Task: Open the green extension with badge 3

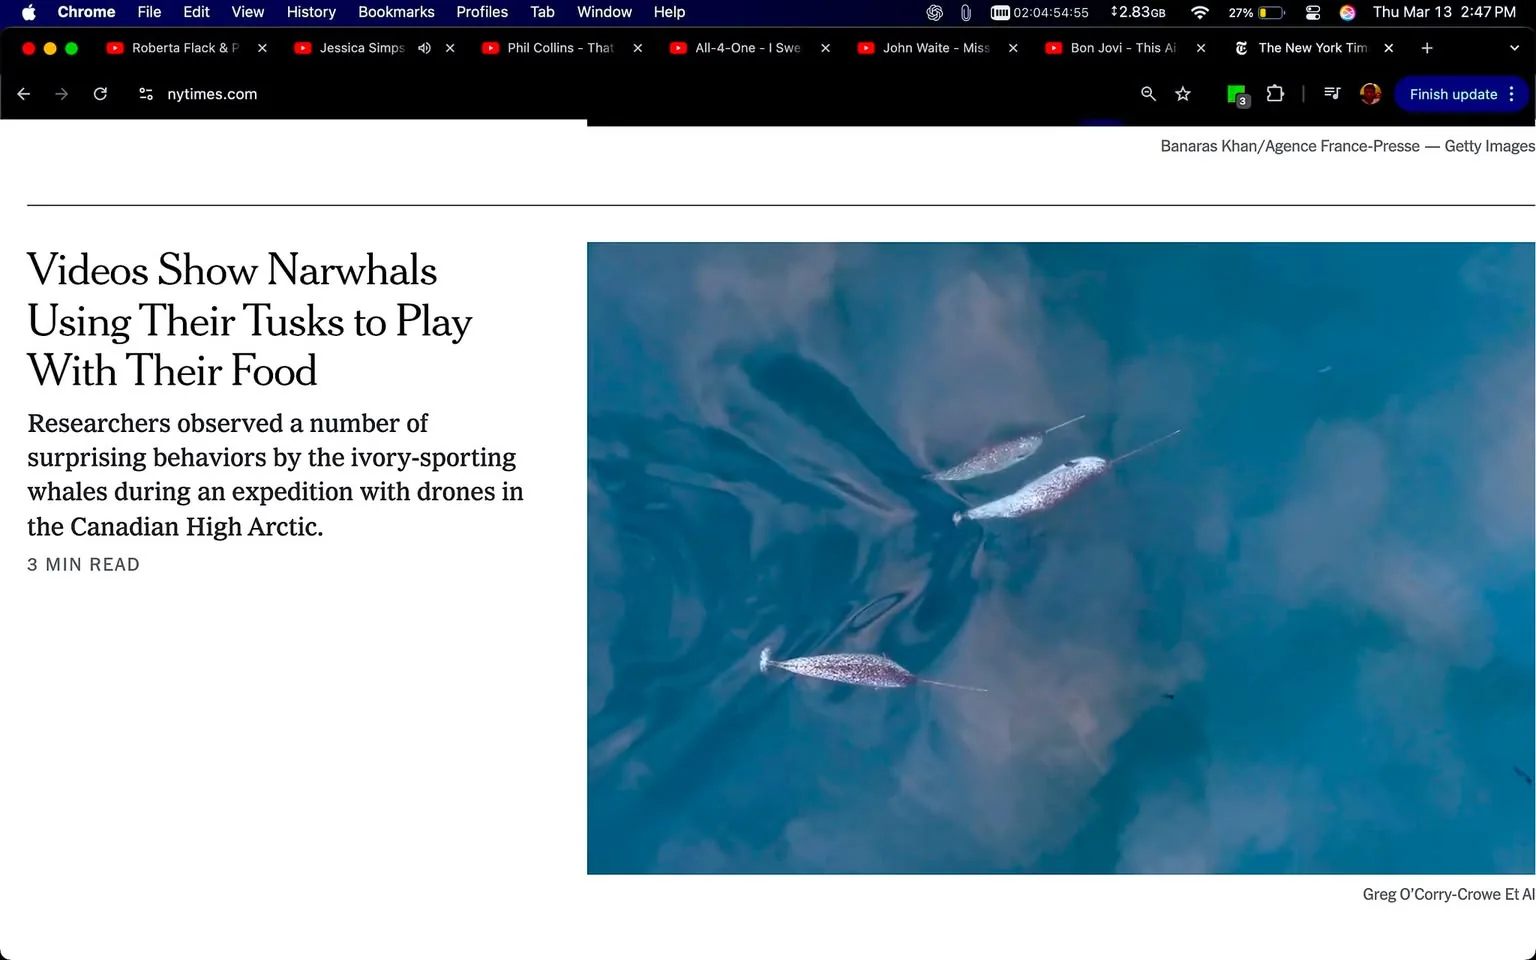Action: (1236, 93)
